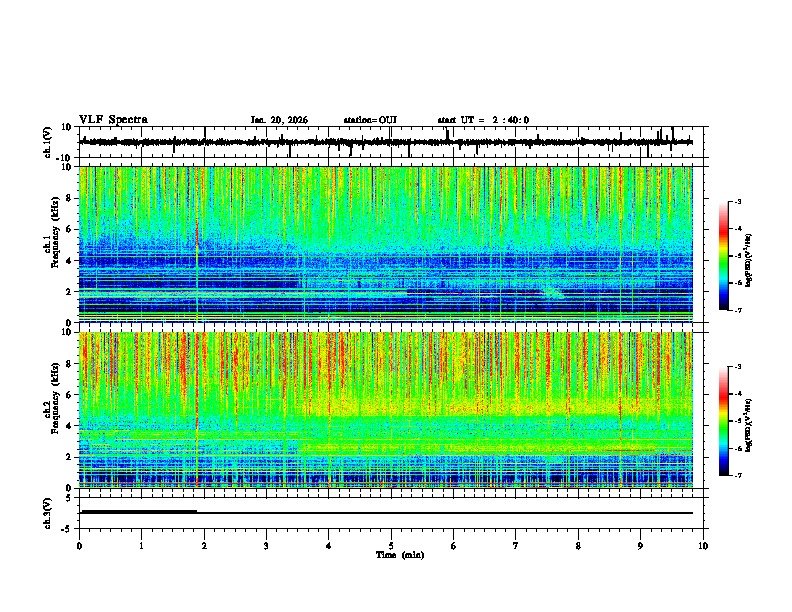792x612 pixels.
Task: Click the ch.3(V) axis label
Action: pos(48,513)
